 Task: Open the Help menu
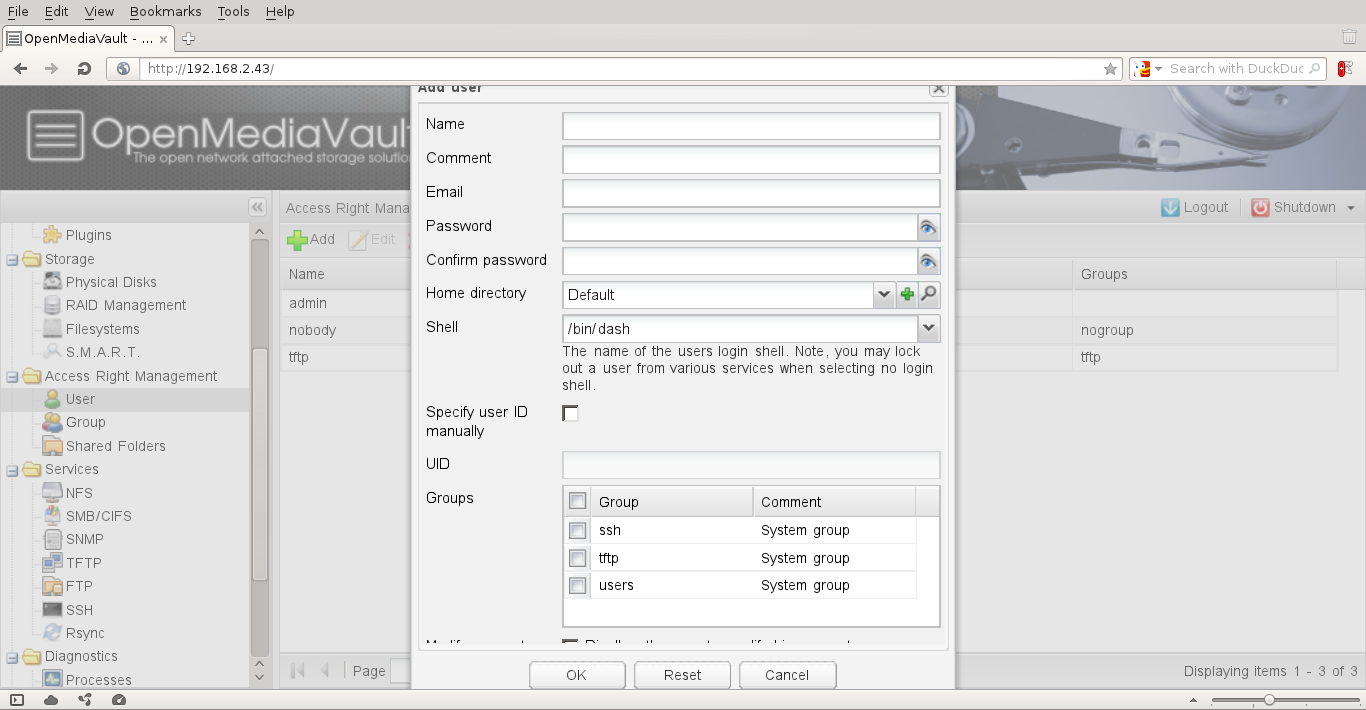[280, 11]
